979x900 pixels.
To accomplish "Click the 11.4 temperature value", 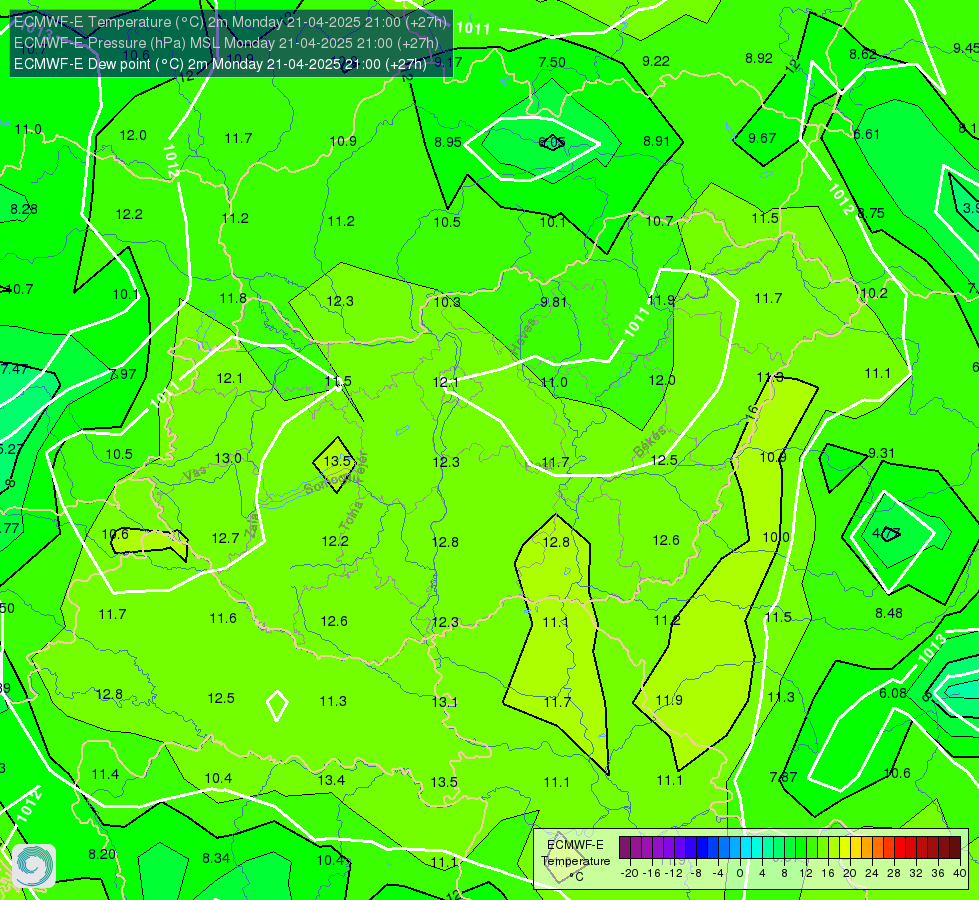I will [105, 774].
